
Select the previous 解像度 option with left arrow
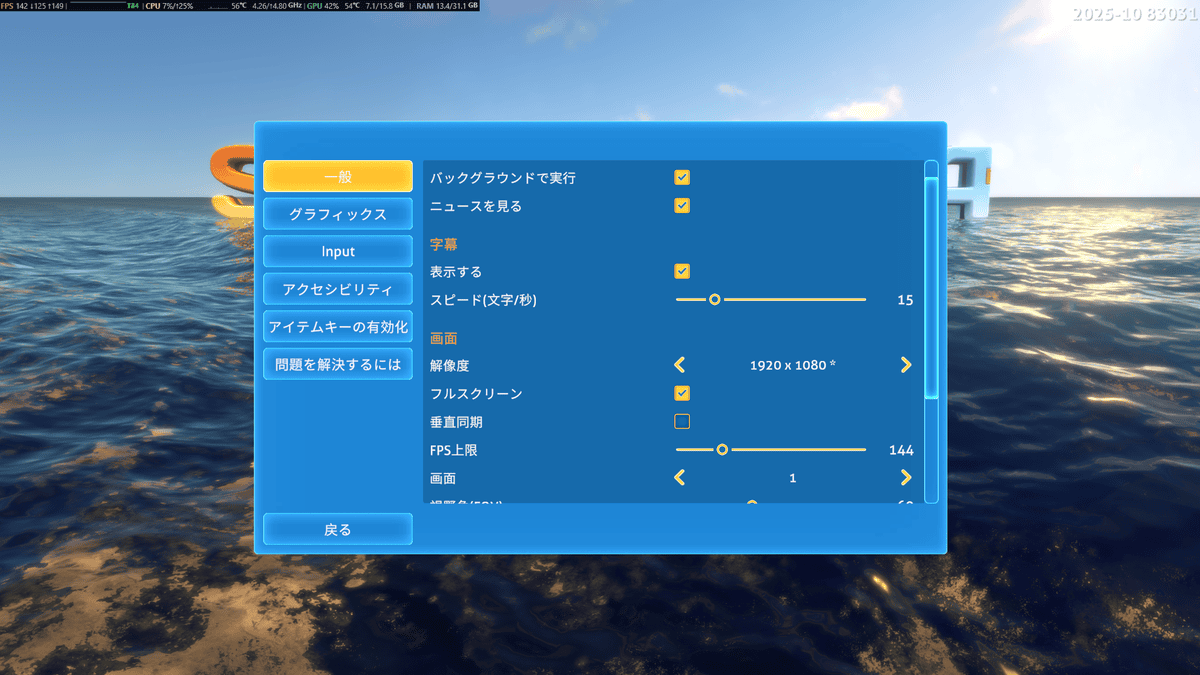point(680,365)
